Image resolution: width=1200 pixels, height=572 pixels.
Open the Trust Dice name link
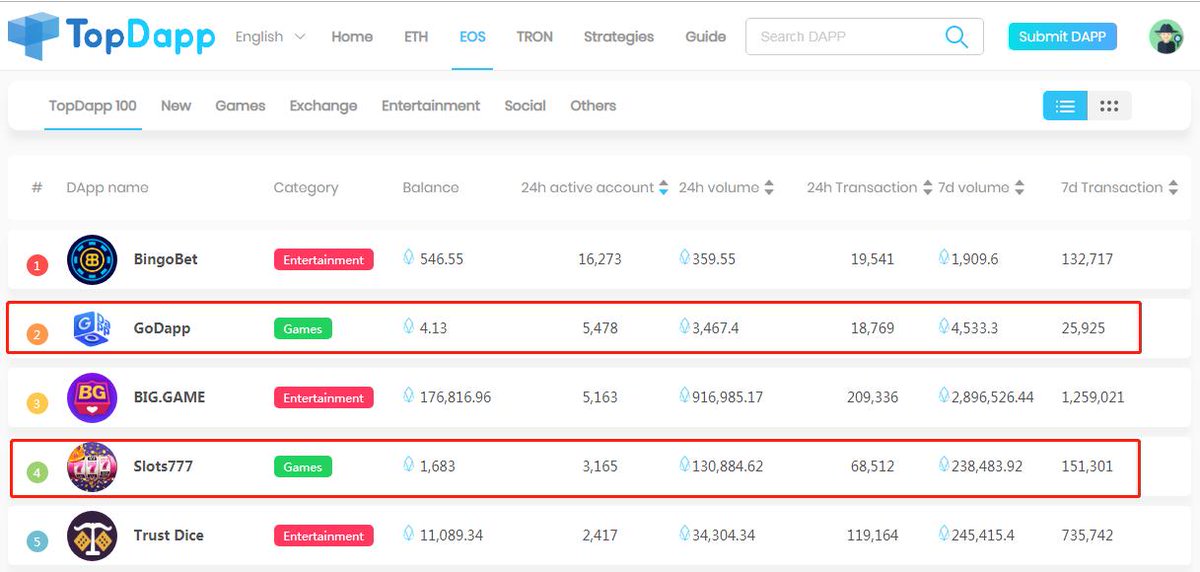tap(168, 535)
